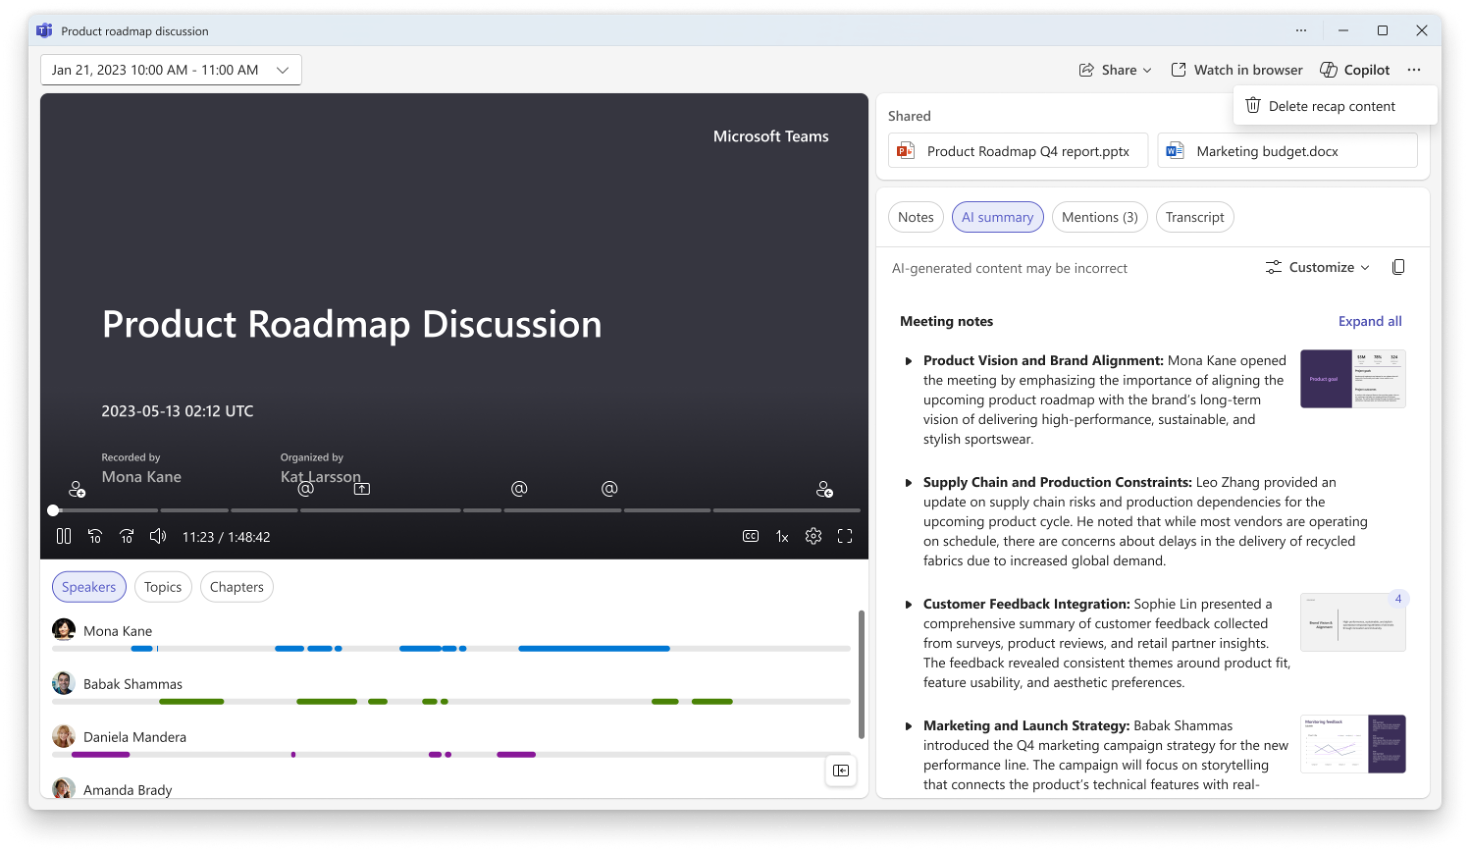The height and width of the screenshot is (852, 1470).
Task: Copy the AI summary to clipboard
Action: [1398, 267]
